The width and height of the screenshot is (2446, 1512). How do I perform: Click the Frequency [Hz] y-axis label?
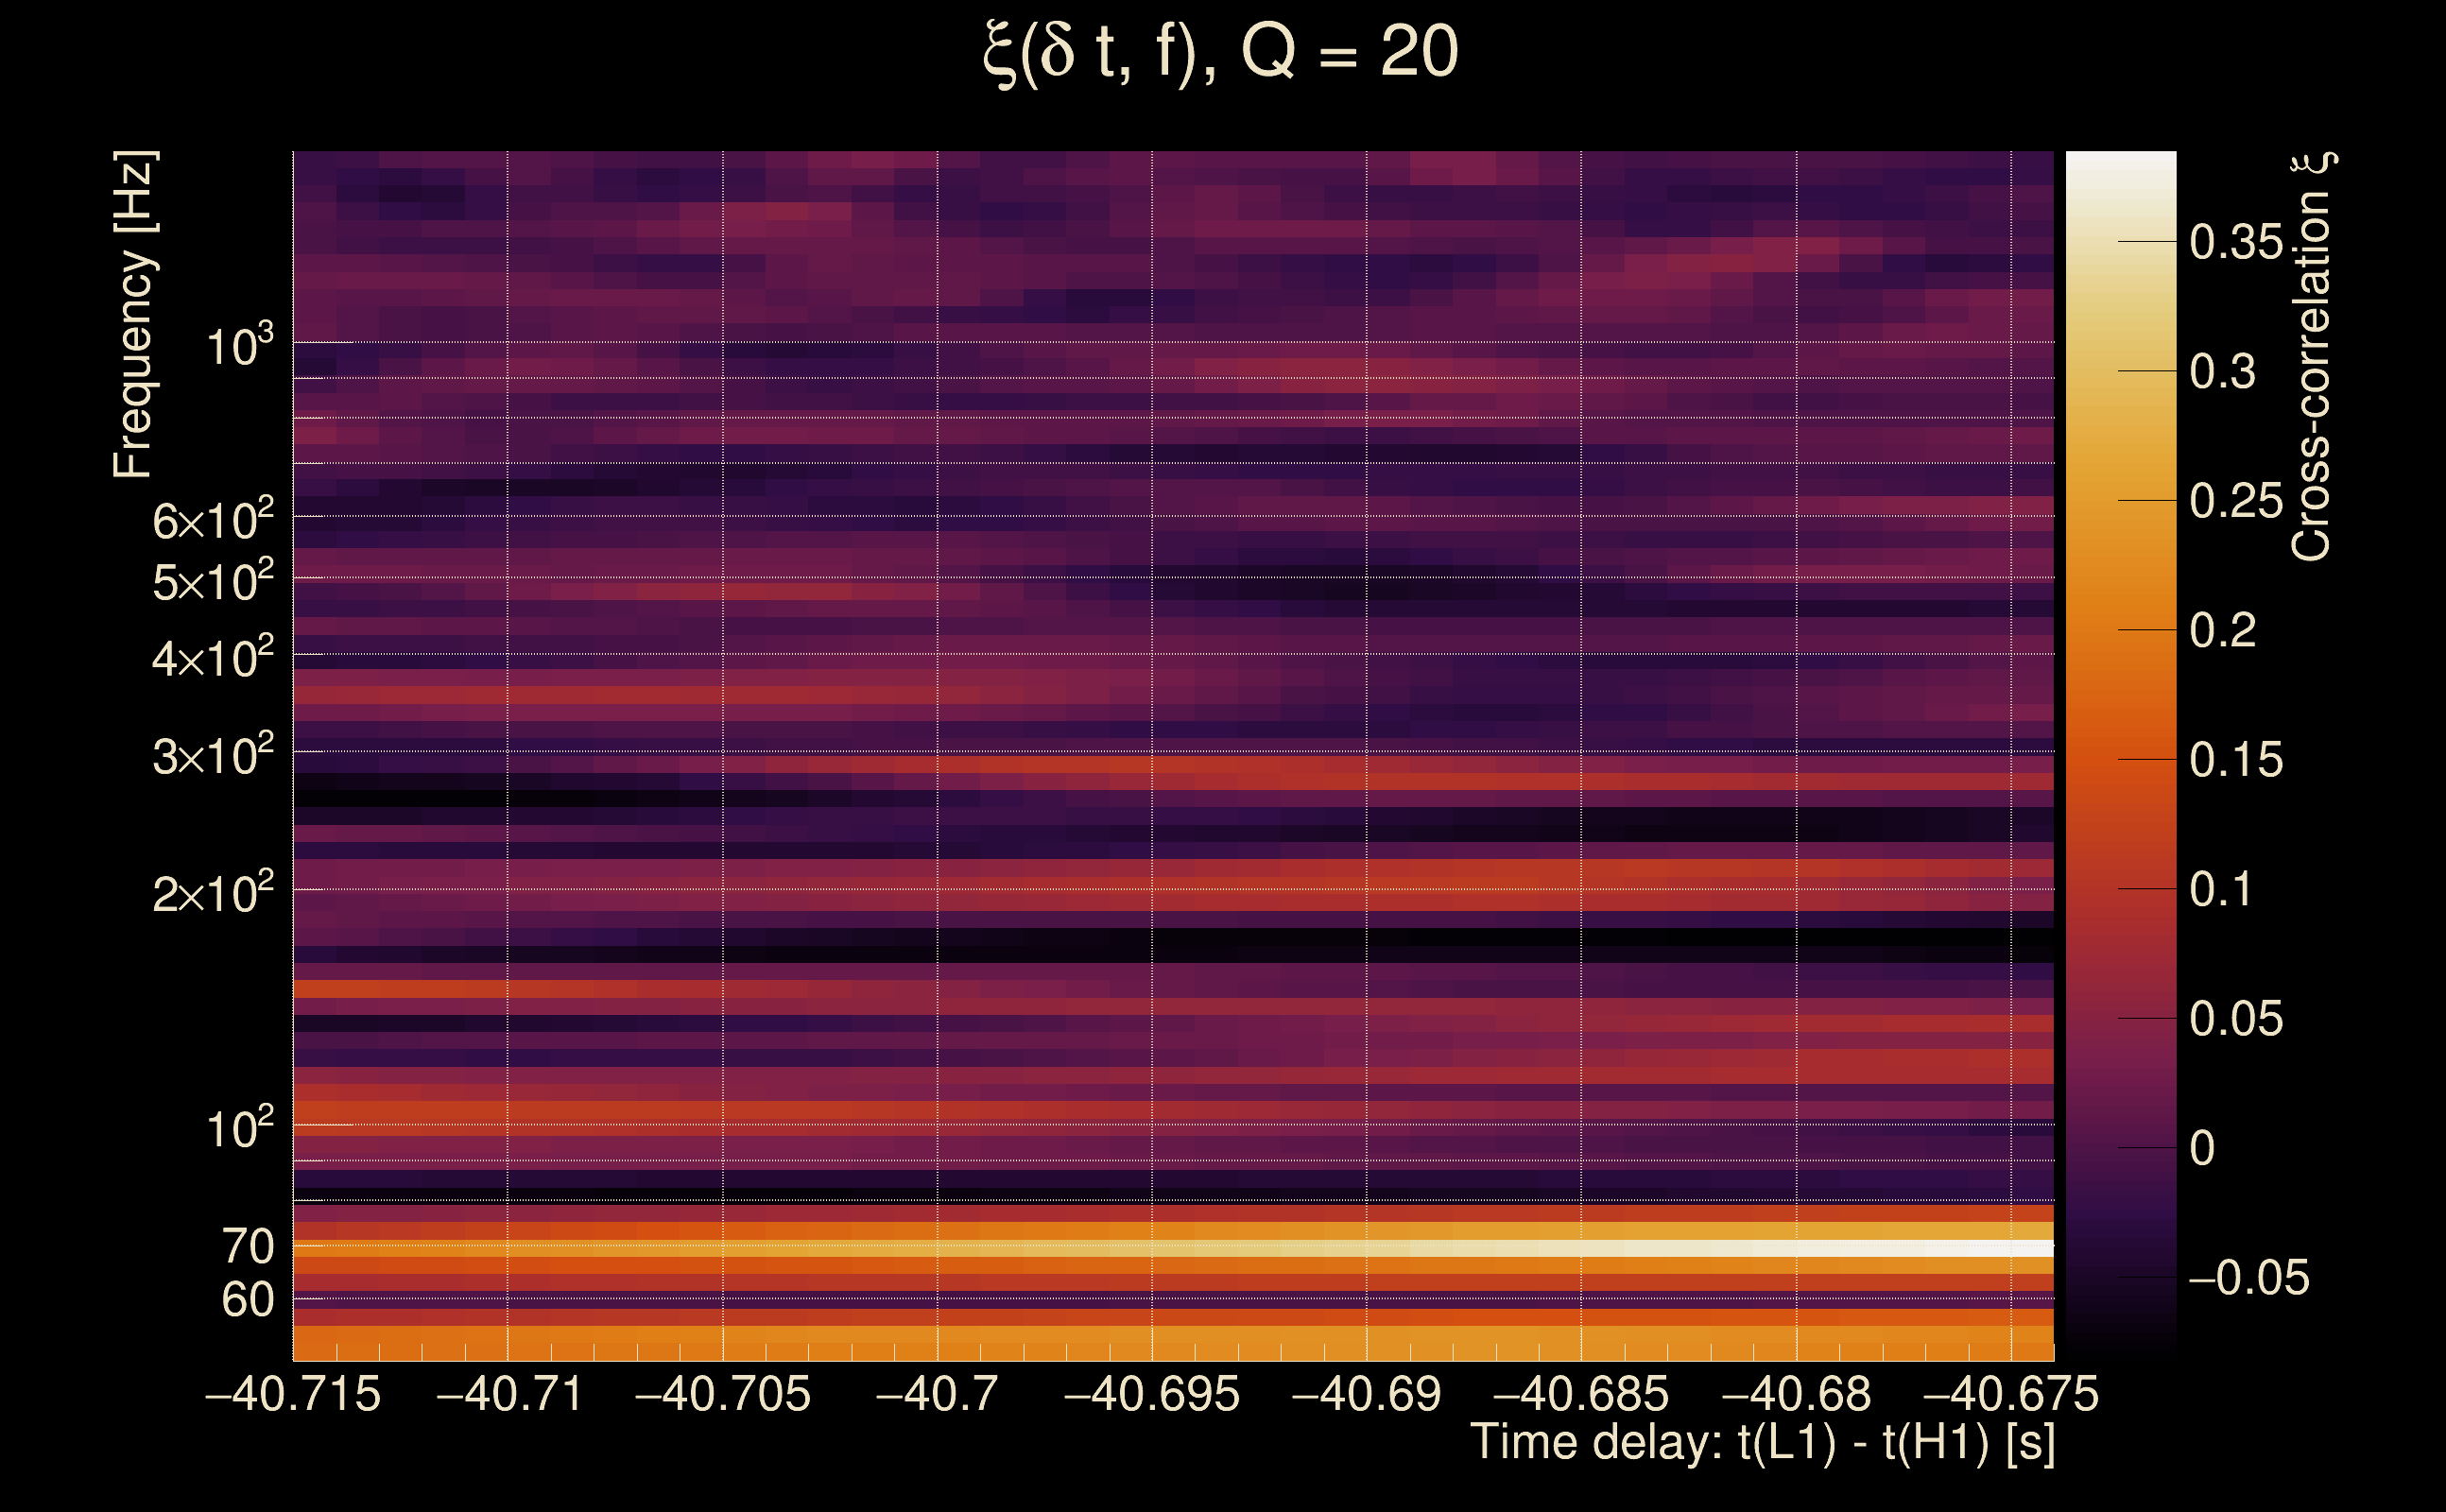click(x=133, y=315)
